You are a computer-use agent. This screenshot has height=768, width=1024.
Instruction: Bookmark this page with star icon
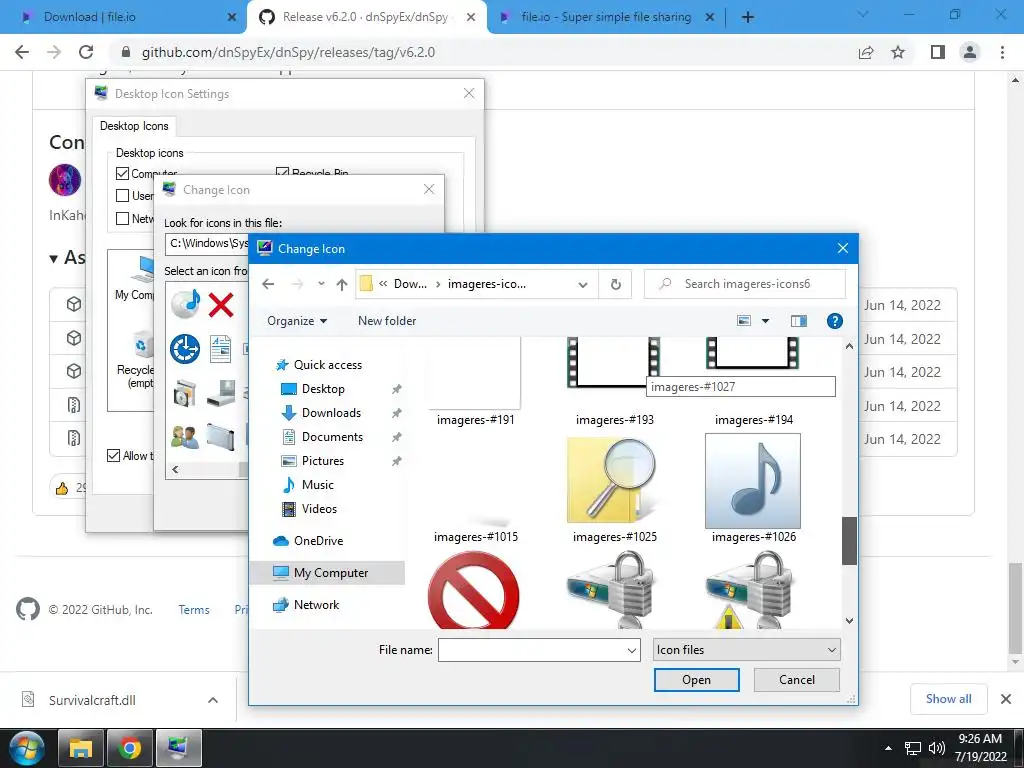click(898, 52)
